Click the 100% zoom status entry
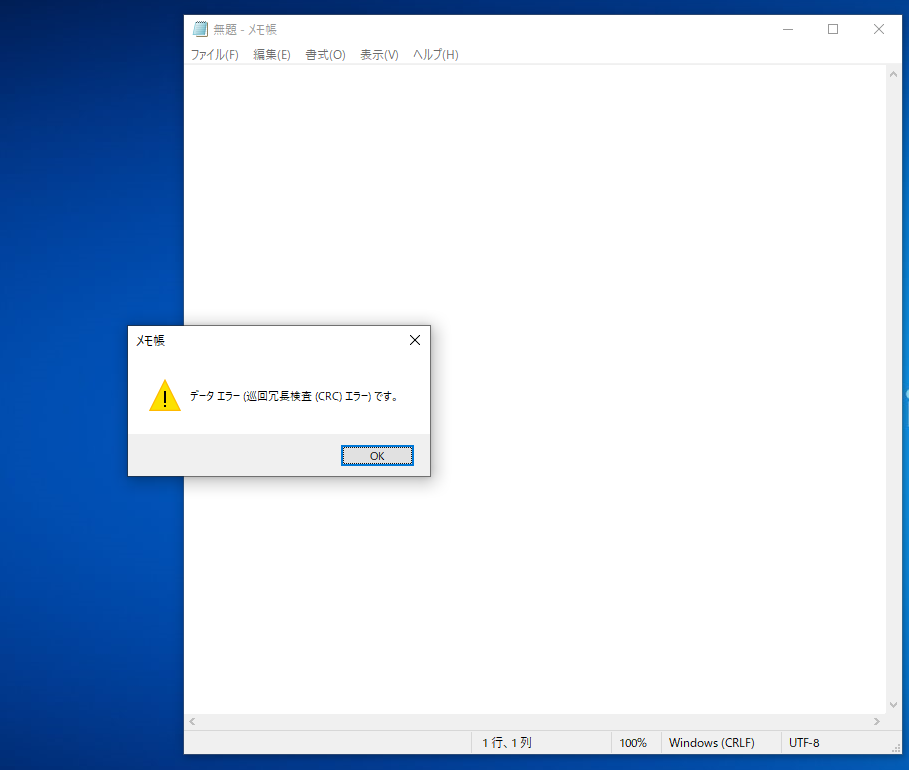The width and height of the screenshot is (909, 770). click(x=632, y=743)
